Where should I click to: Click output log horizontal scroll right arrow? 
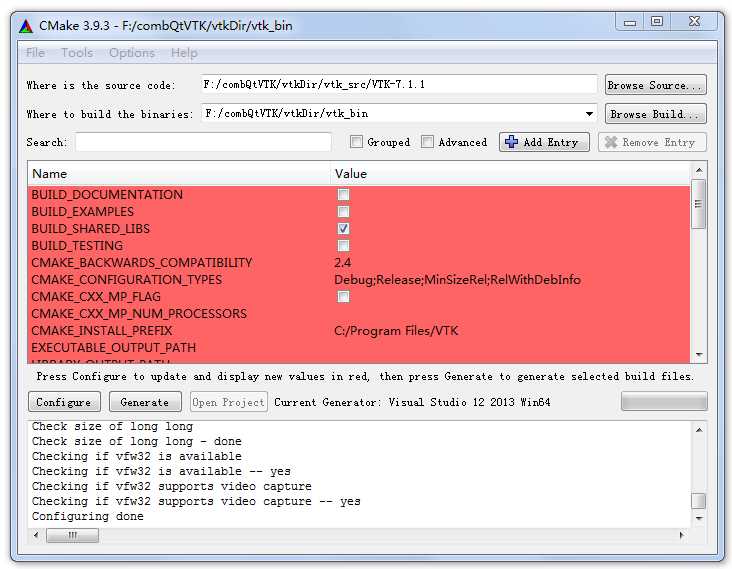pos(682,535)
